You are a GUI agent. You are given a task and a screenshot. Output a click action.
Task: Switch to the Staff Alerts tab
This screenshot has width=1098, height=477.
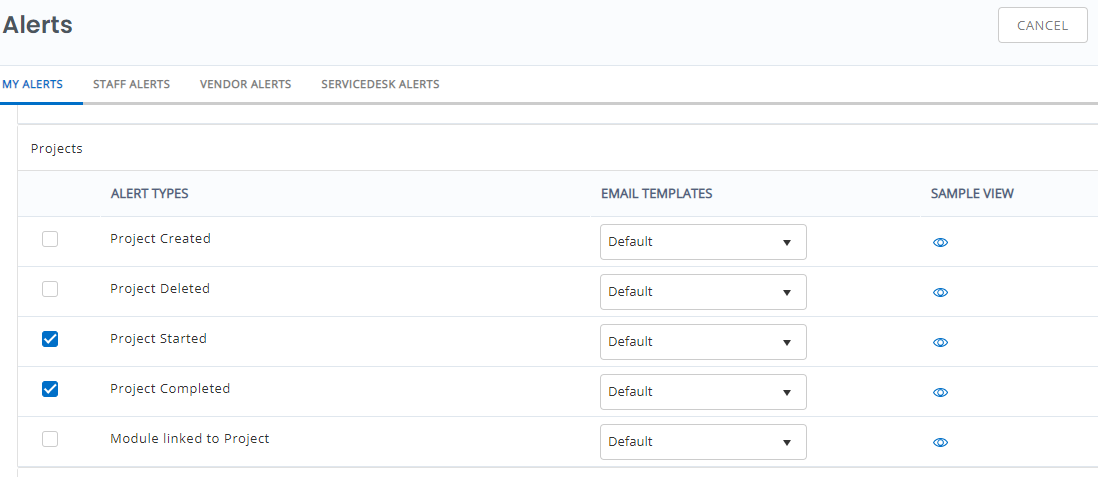[x=132, y=85]
